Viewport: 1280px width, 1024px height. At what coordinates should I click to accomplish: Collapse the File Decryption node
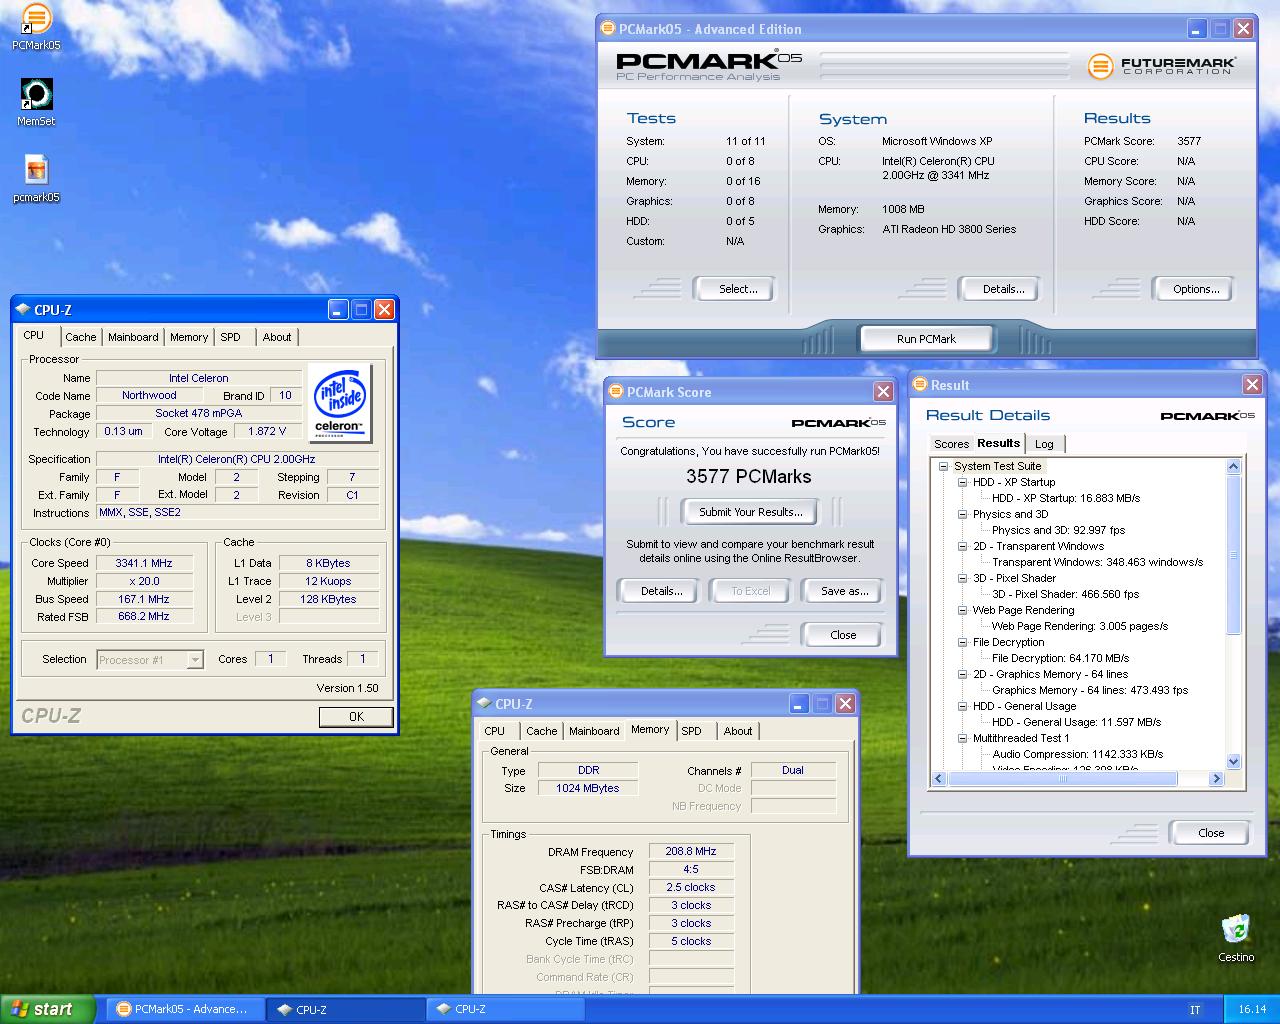(962, 642)
